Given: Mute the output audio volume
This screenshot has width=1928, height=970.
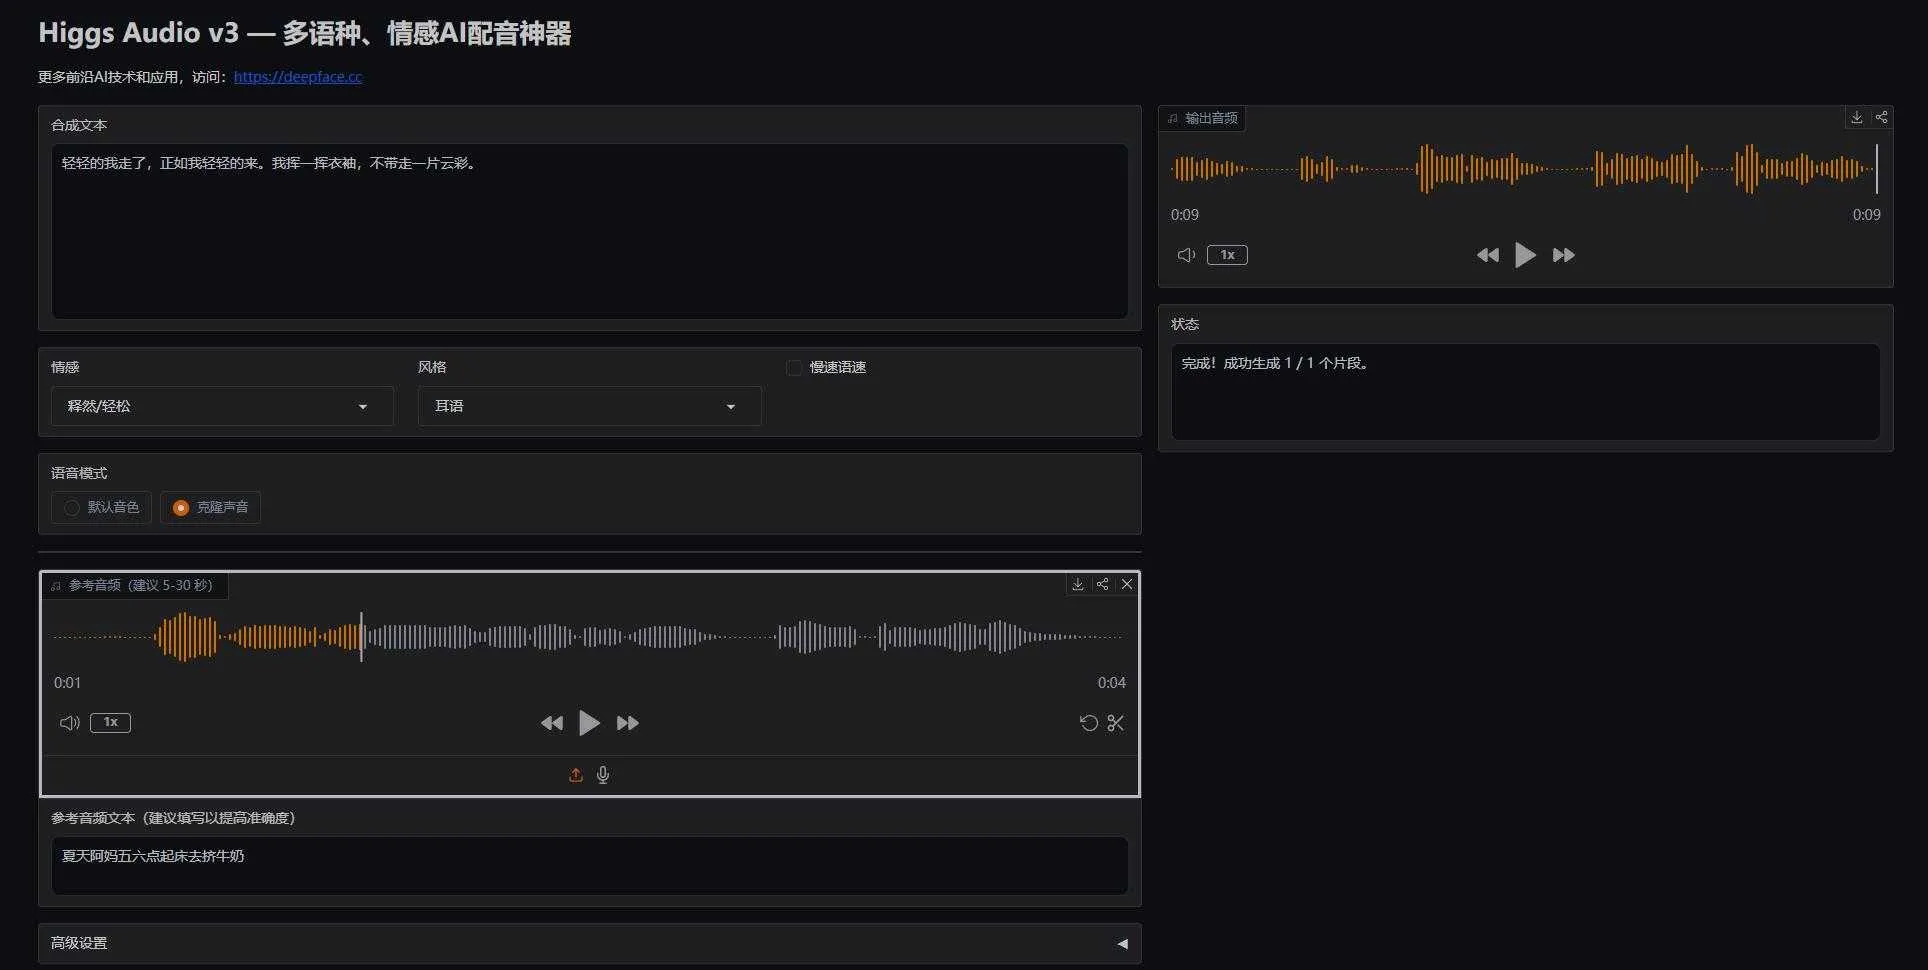Looking at the screenshot, I should (x=1186, y=255).
